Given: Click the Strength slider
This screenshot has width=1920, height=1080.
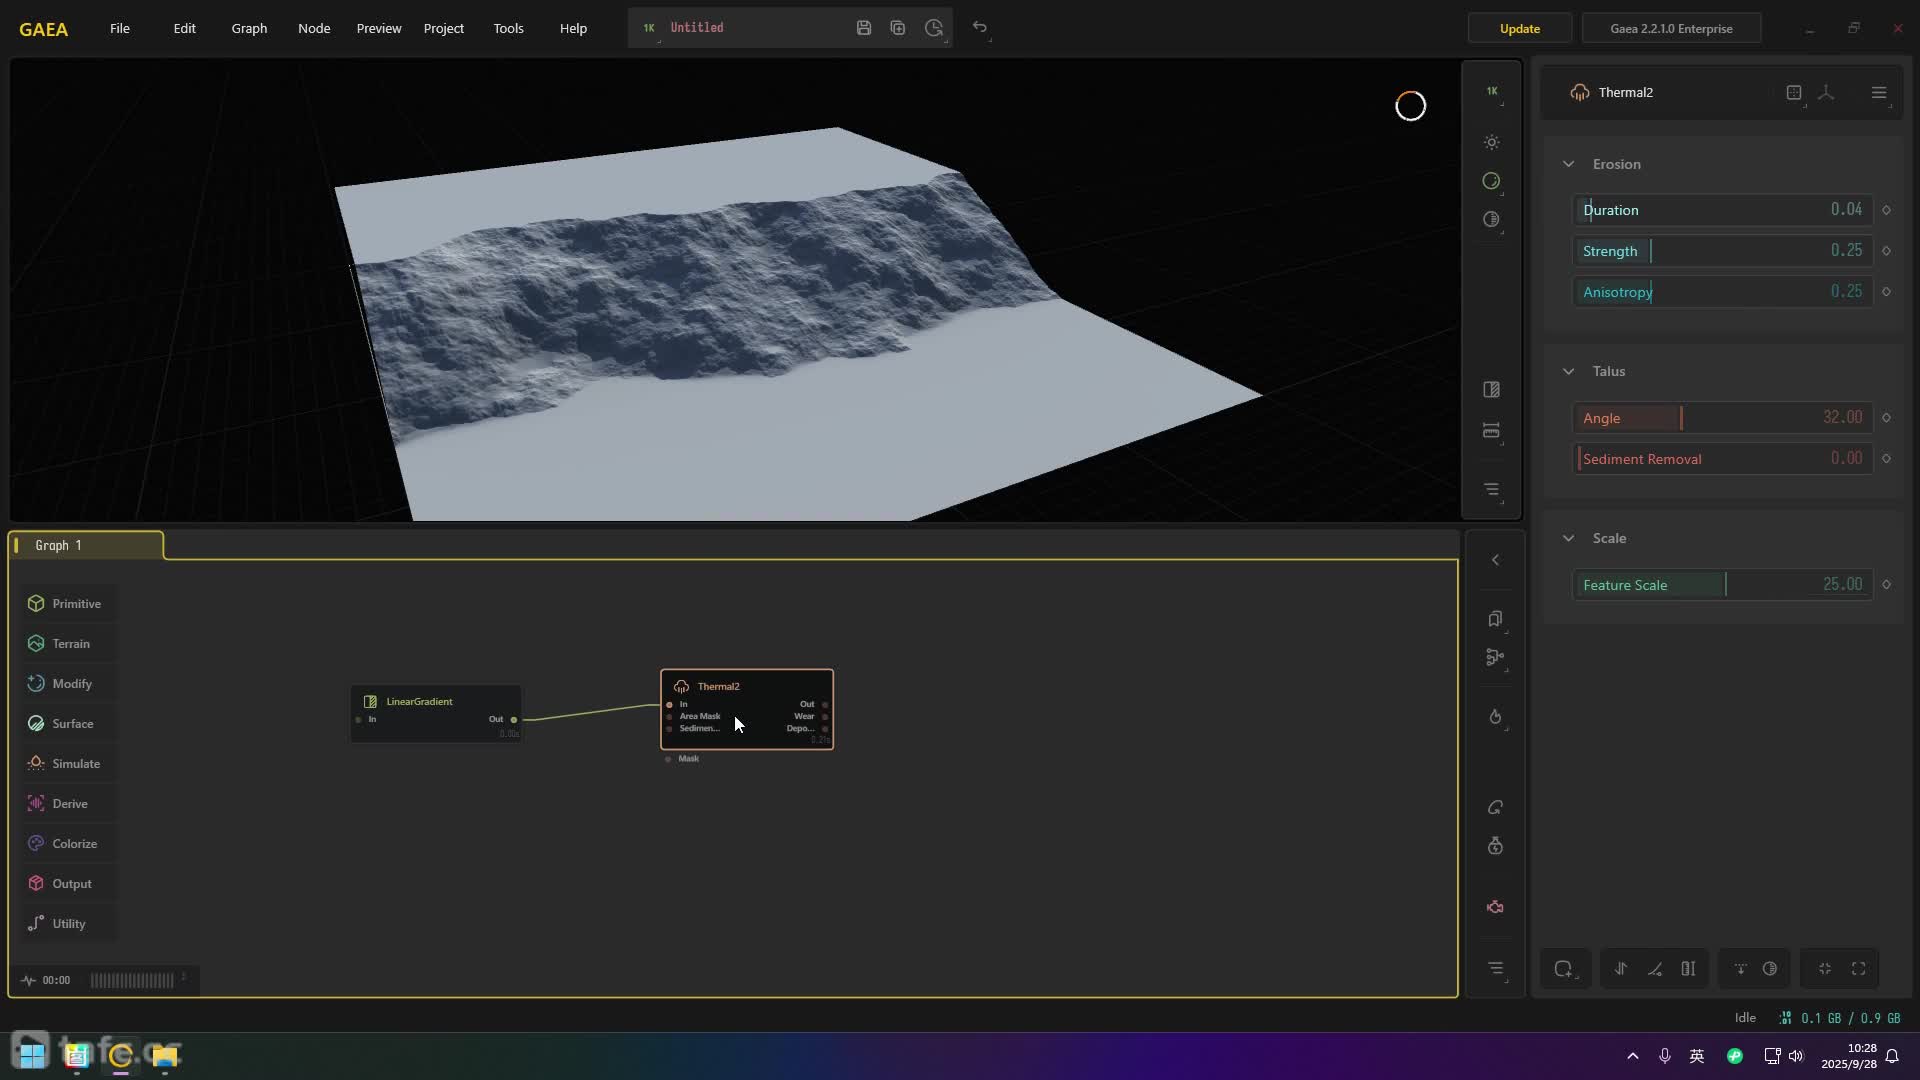Looking at the screenshot, I should [1721, 251].
